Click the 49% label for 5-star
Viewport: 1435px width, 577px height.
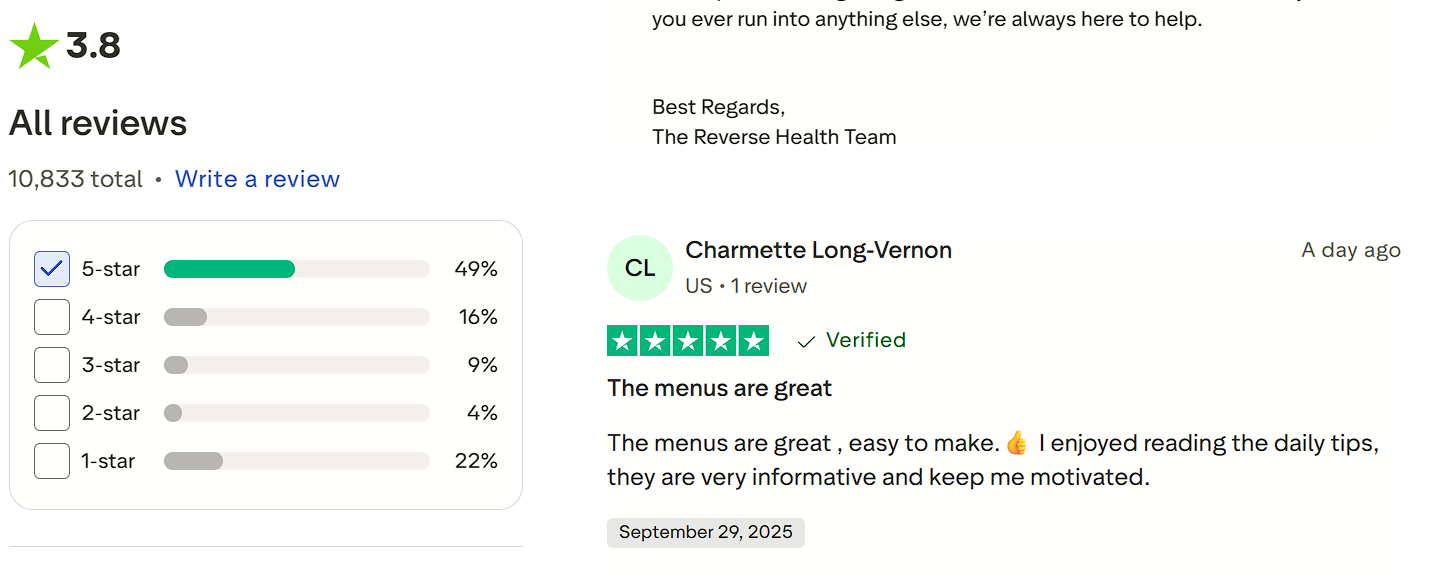click(475, 269)
